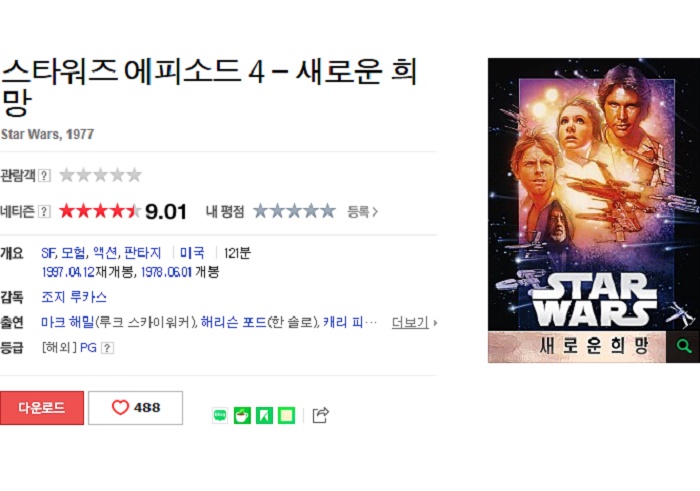Open director 조지 루카스 link
This screenshot has width=700, height=491.
pos(74,297)
